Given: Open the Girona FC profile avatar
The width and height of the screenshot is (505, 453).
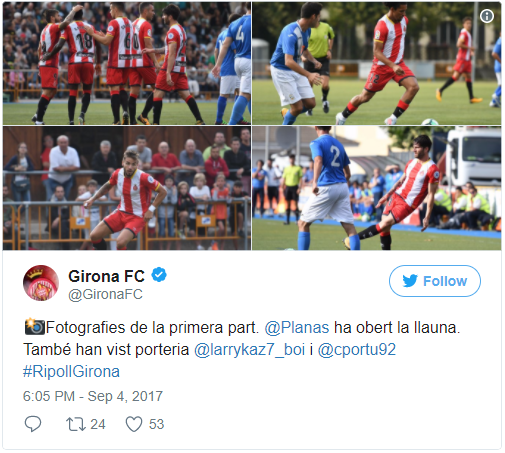Looking at the screenshot, I should pyautogui.click(x=41, y=283).
